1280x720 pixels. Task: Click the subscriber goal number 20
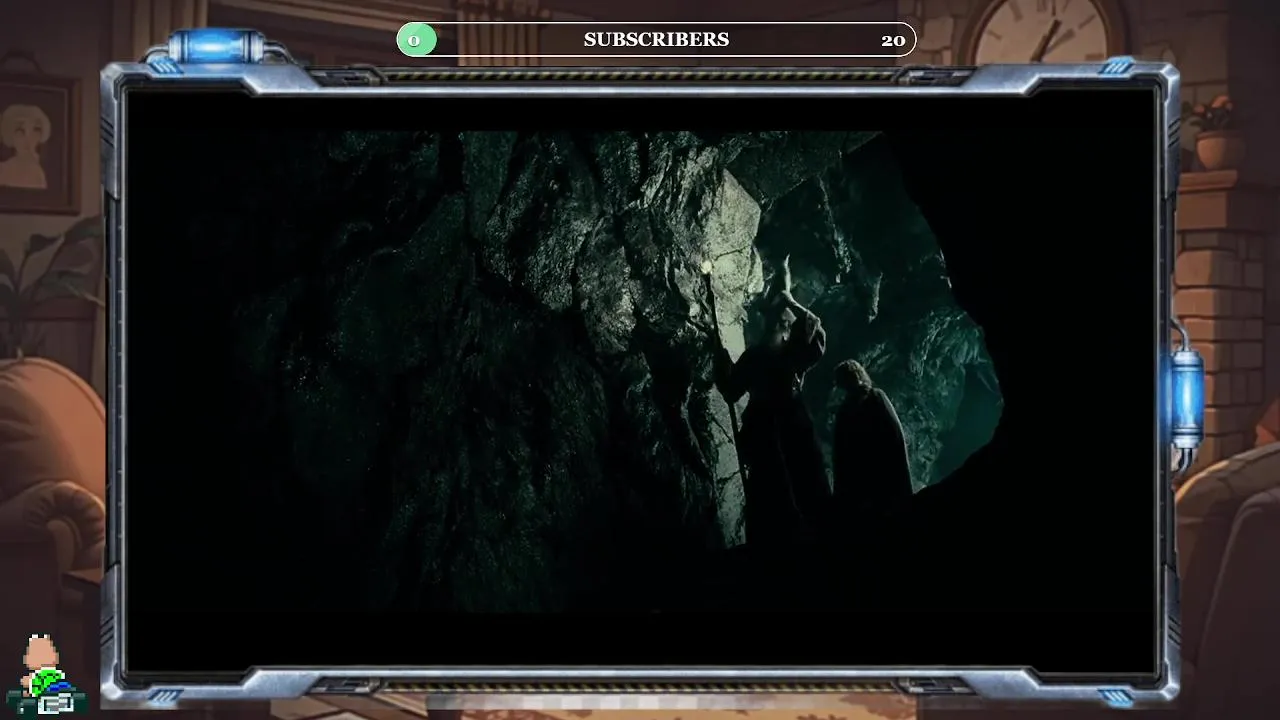[893, 41]
